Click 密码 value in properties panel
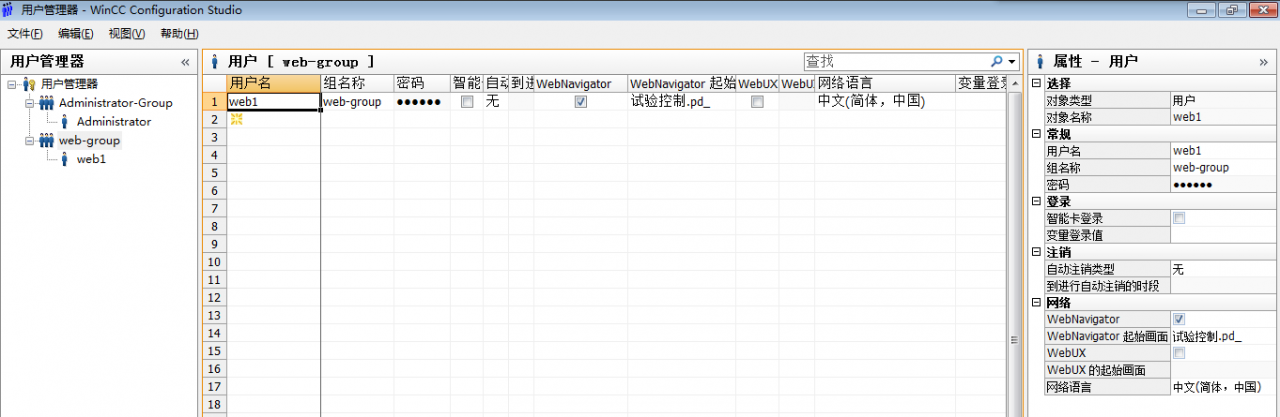1280x417 pixels. pos(1224,185)
